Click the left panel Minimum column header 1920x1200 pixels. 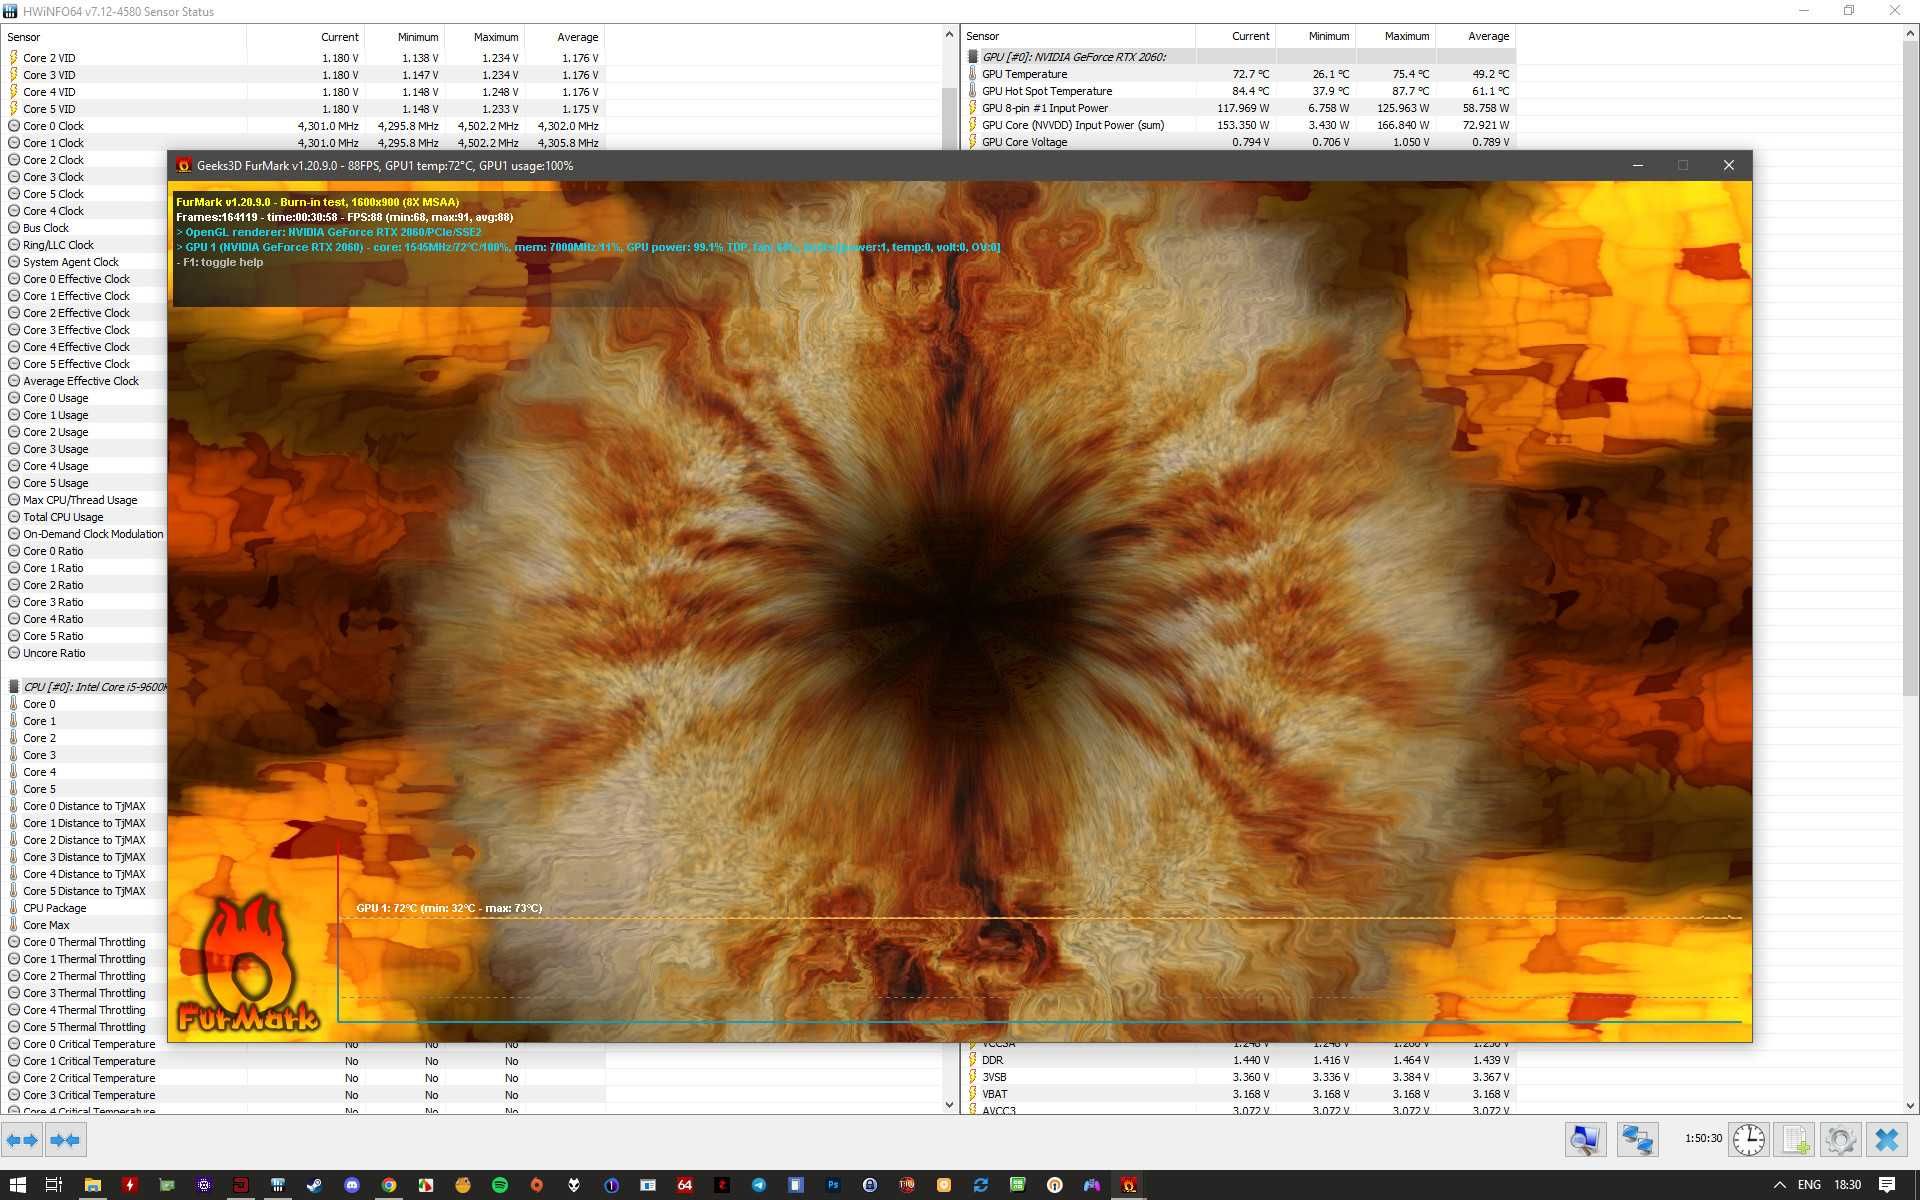coord(405,37)
